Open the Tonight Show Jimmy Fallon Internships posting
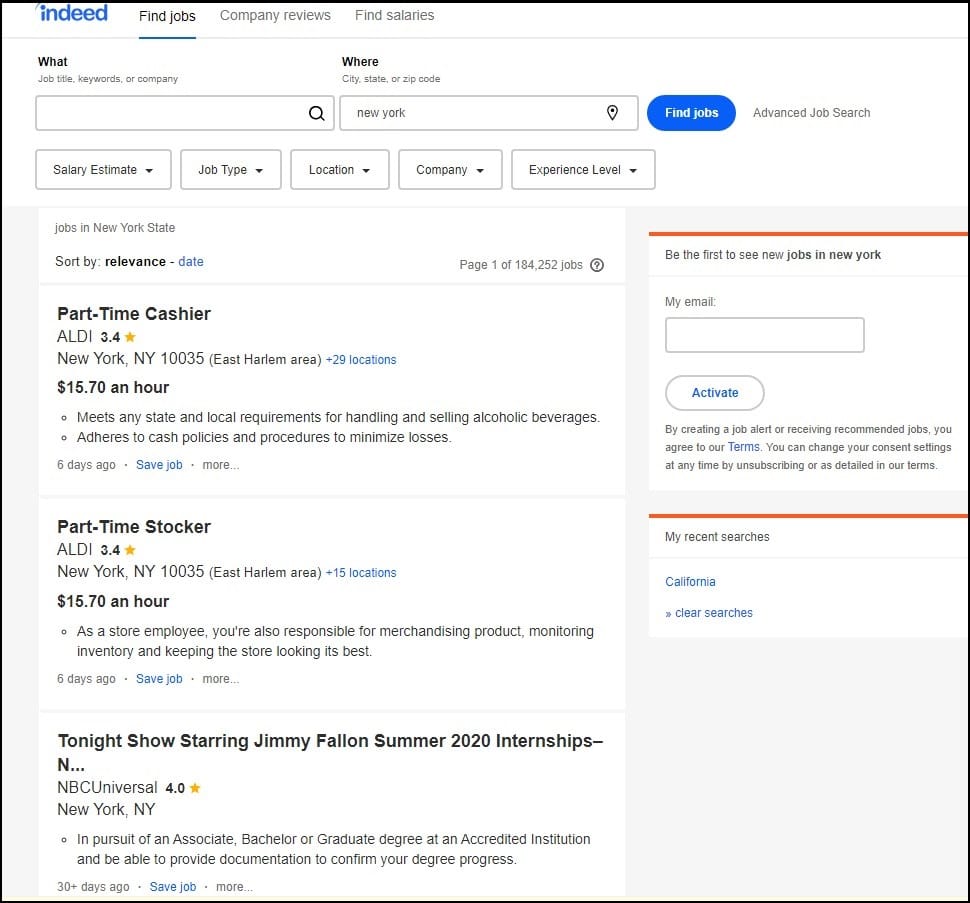 coord(330,752)
